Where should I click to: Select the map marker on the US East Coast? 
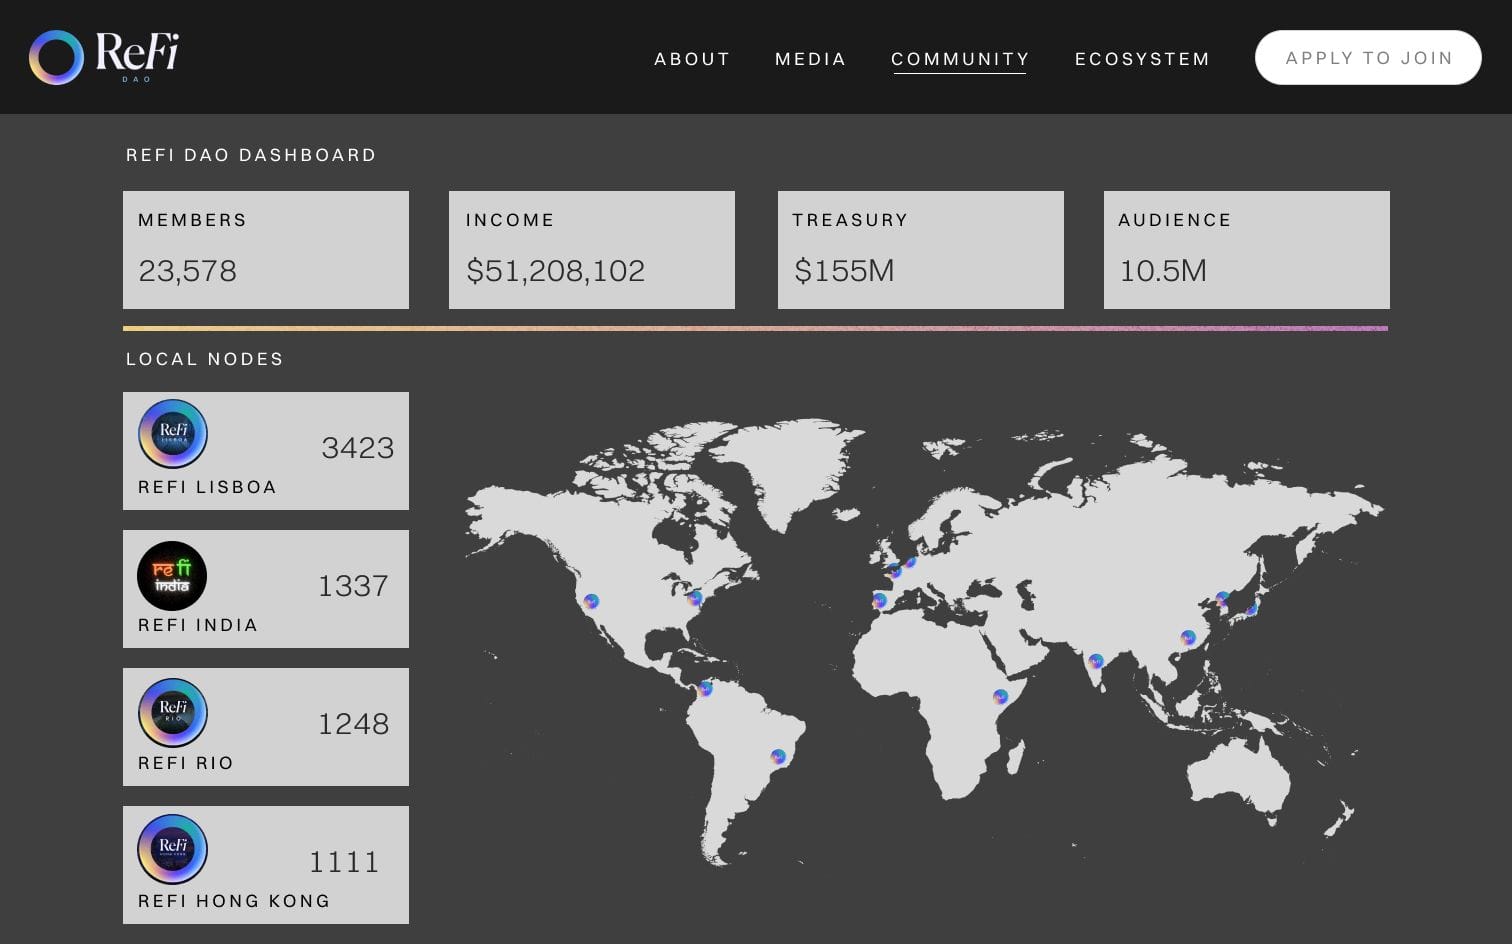coord(695,598)
